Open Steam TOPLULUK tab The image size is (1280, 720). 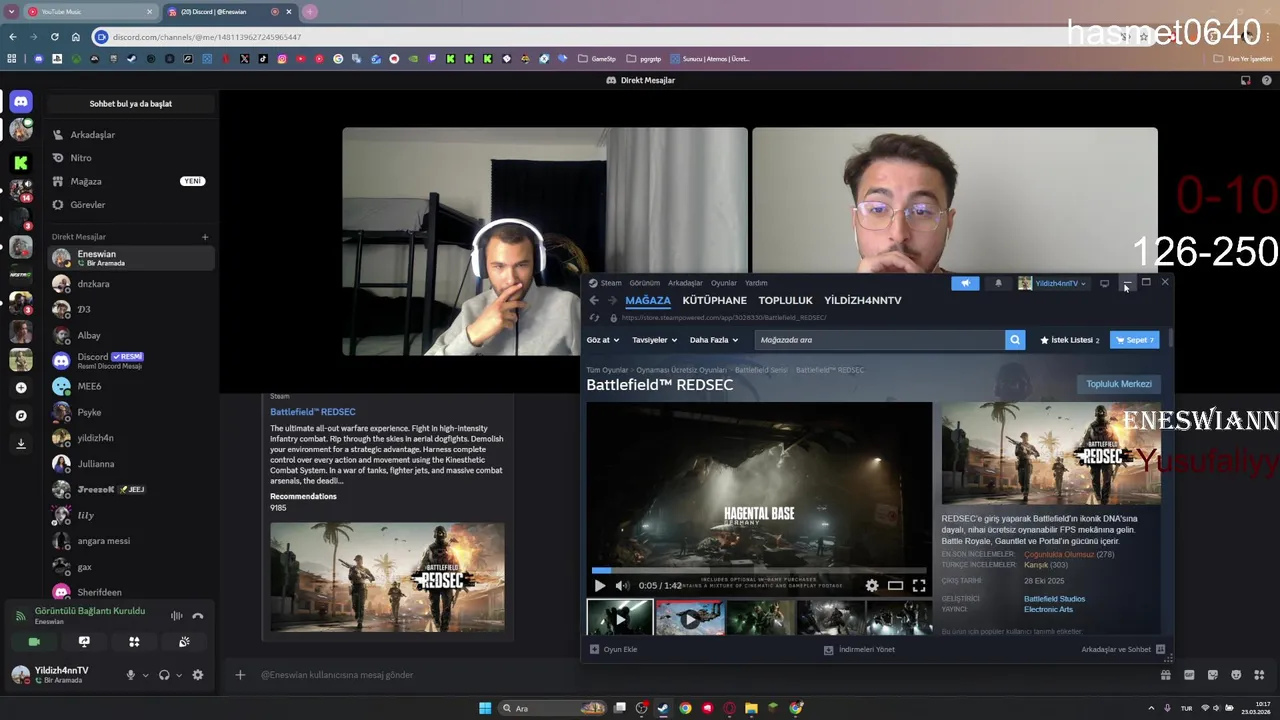785,300
